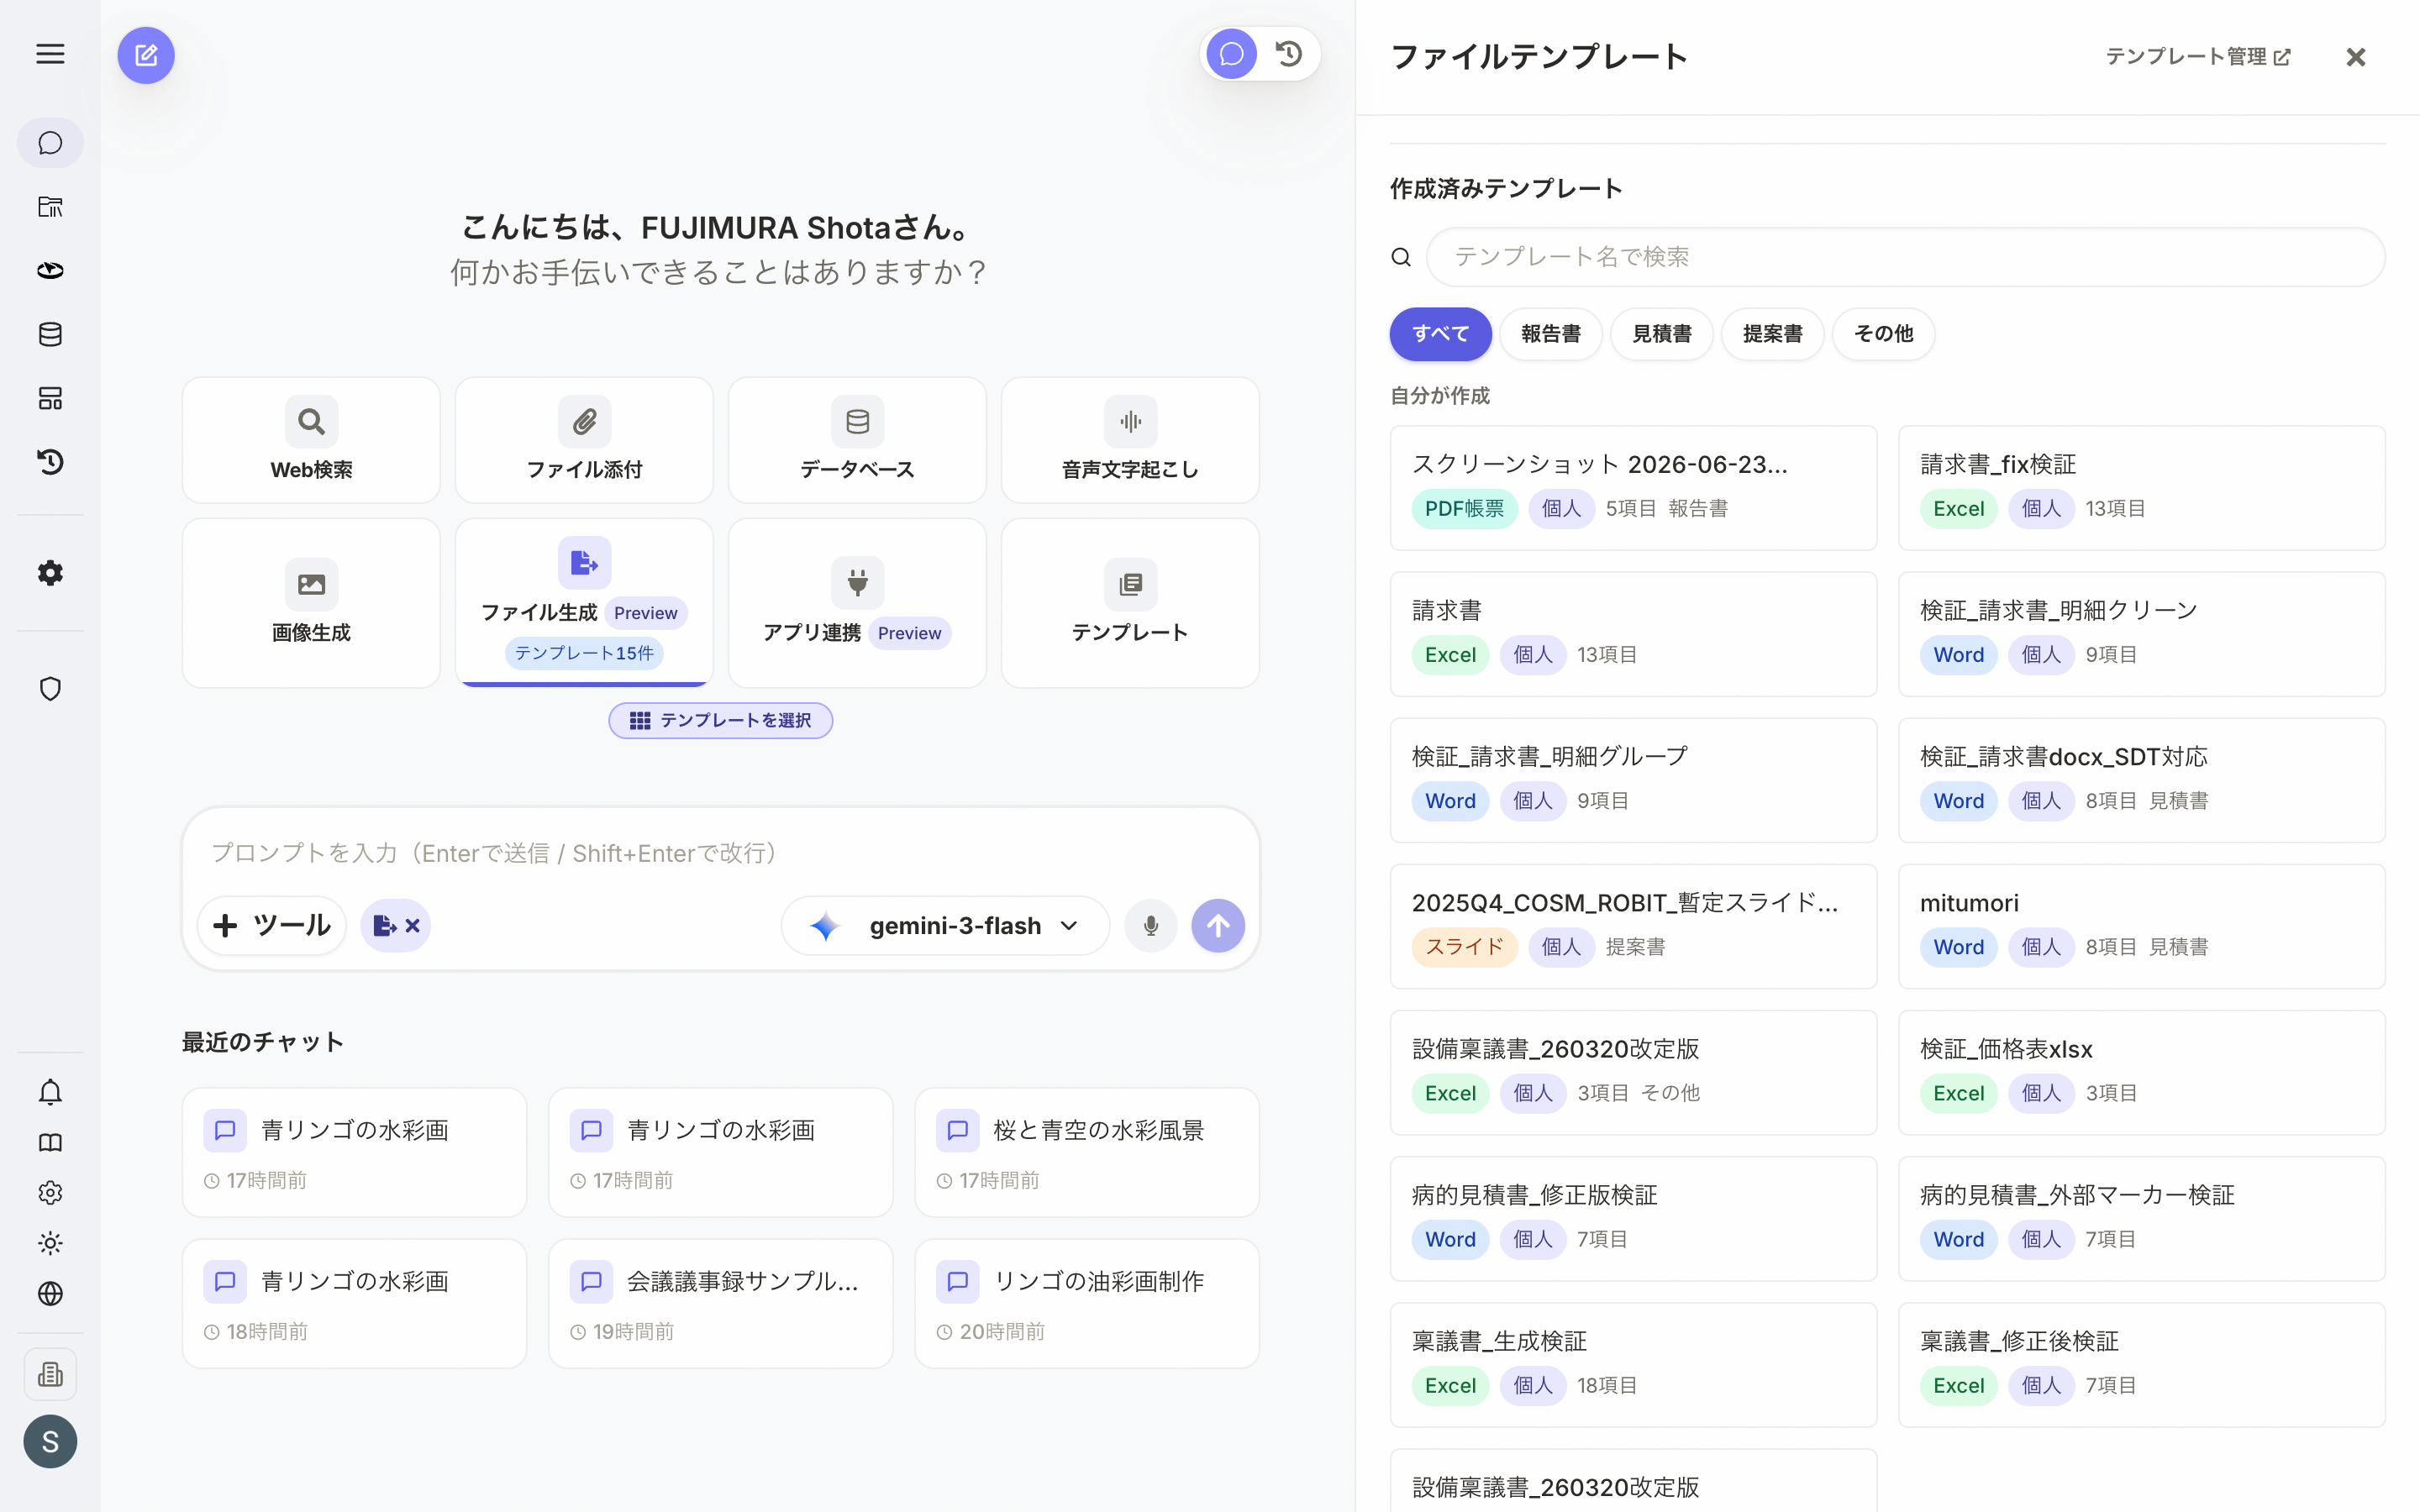This screenshot has width=2420, height=1512.
Task: Open the building organization icon
Action: coord(50,1374)
